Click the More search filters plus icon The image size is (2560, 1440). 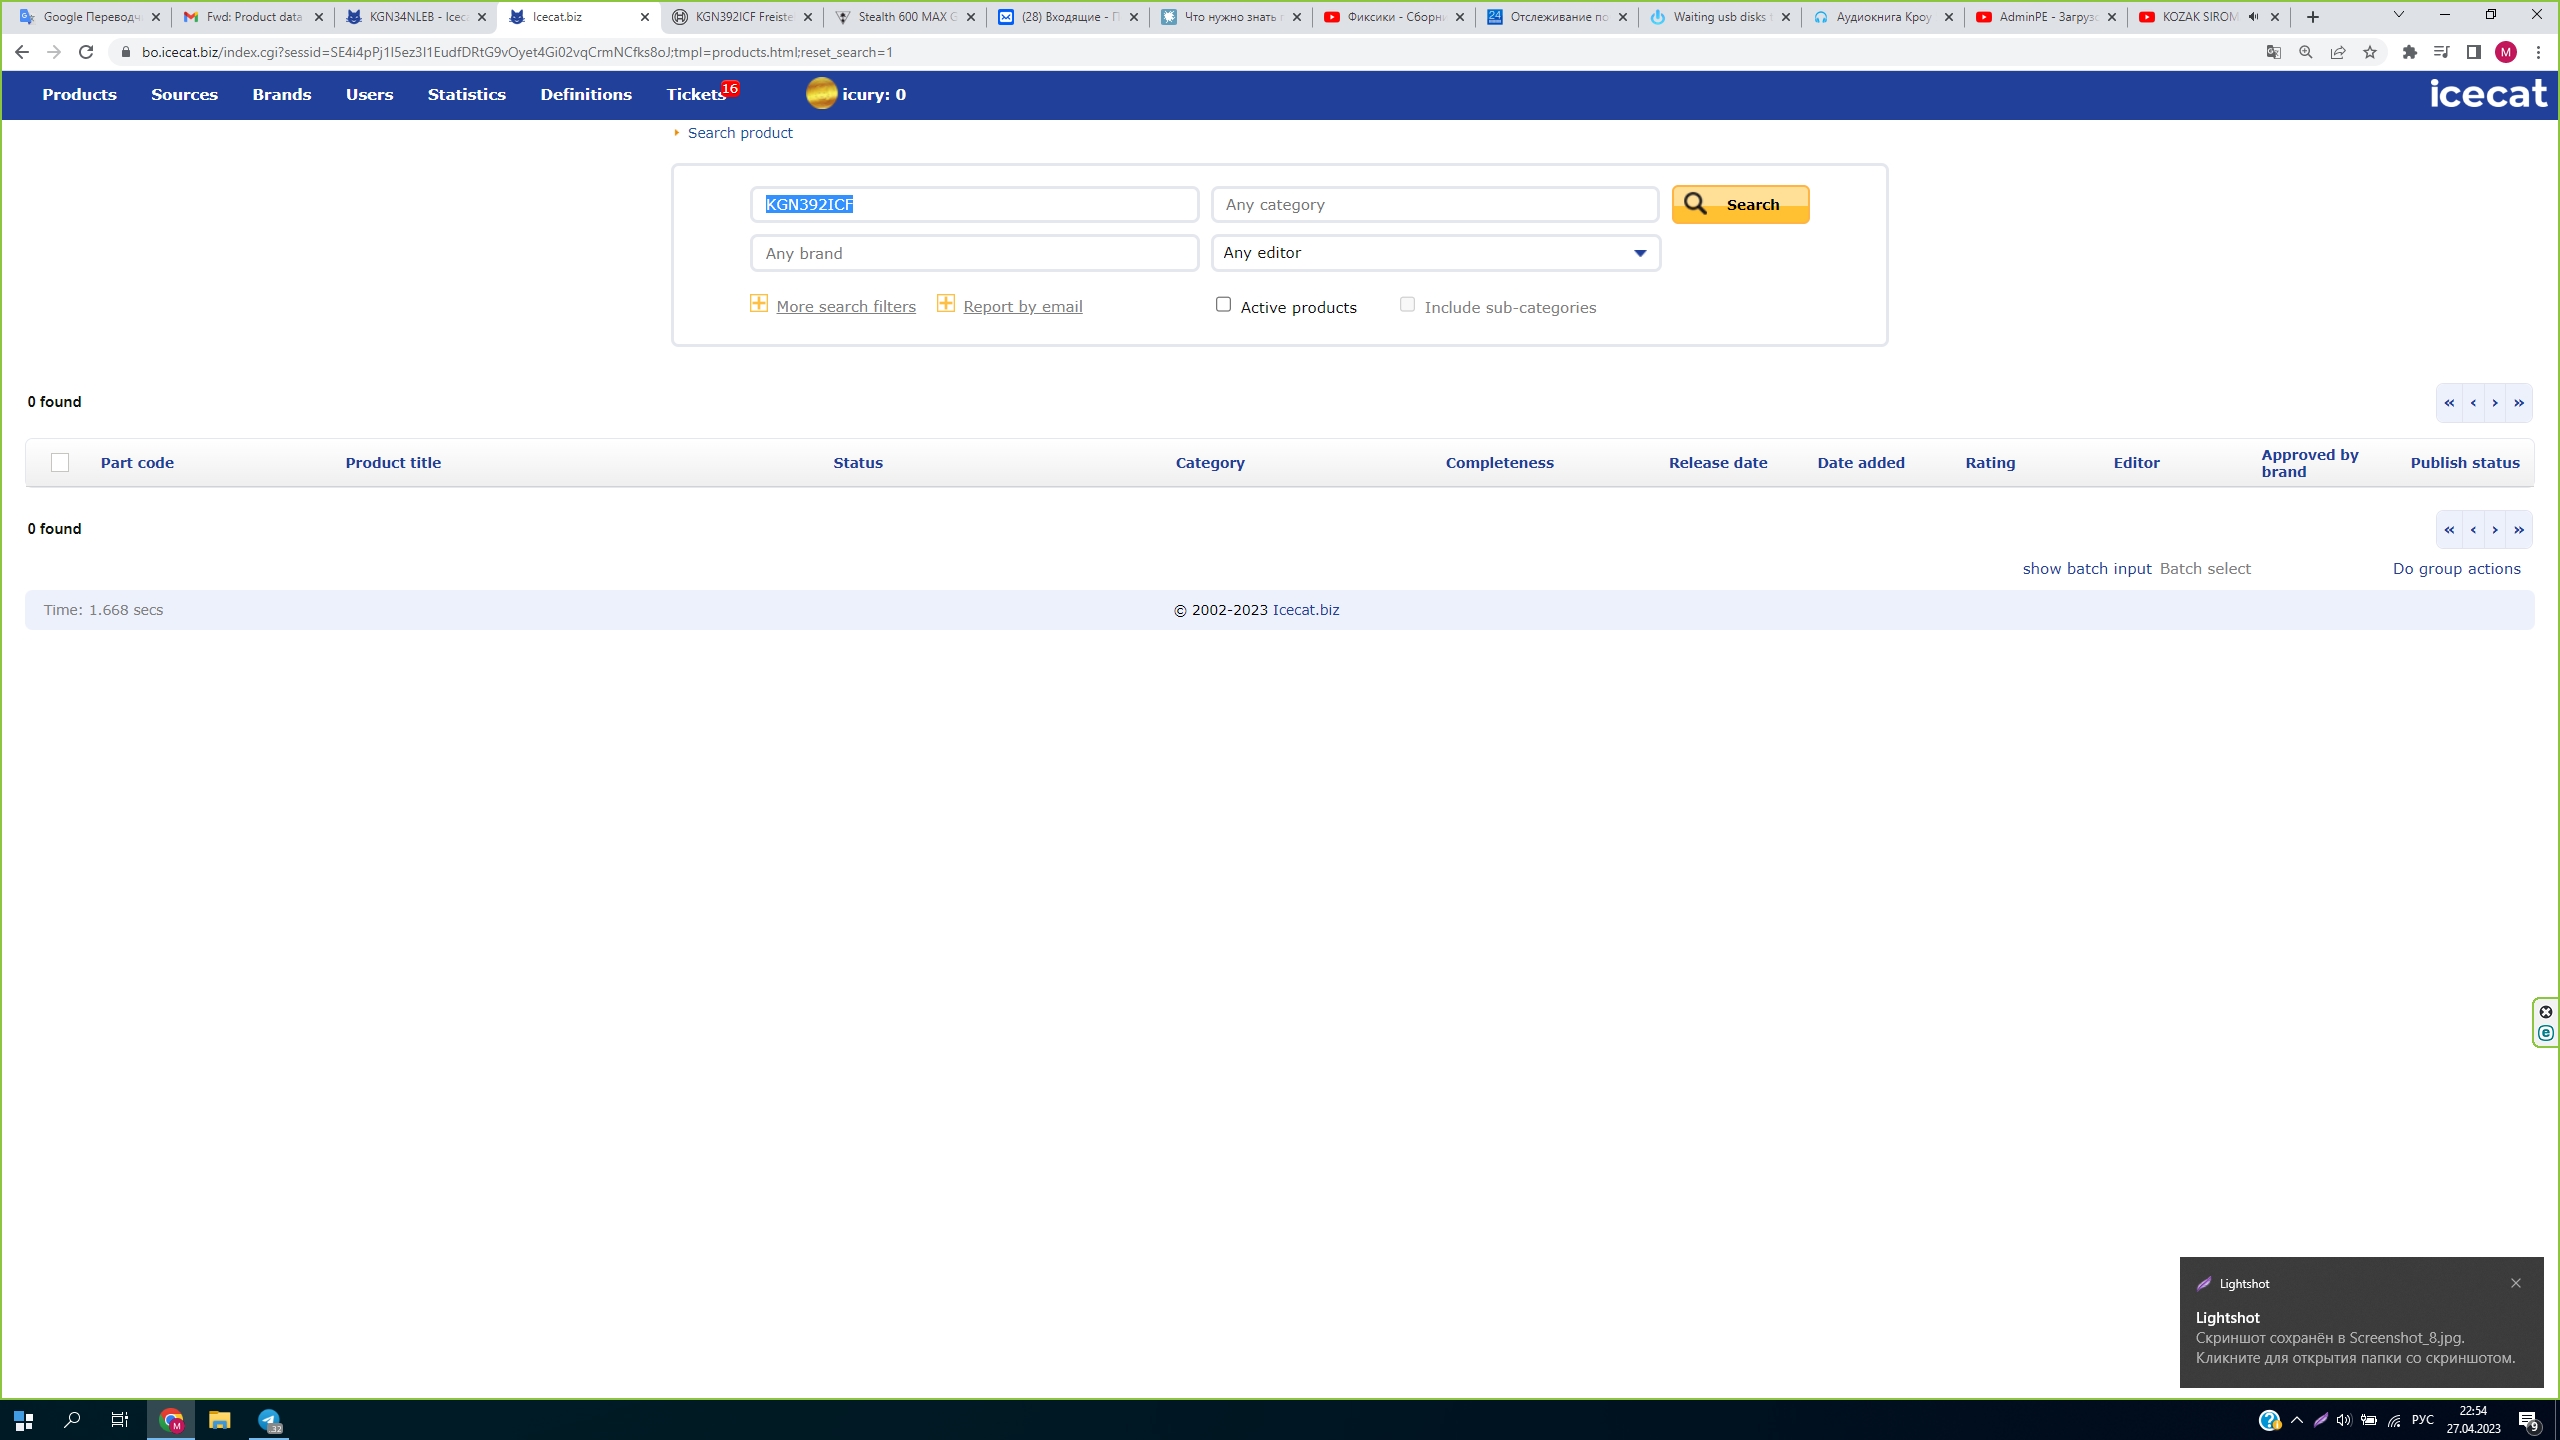(x=760, y=302)
